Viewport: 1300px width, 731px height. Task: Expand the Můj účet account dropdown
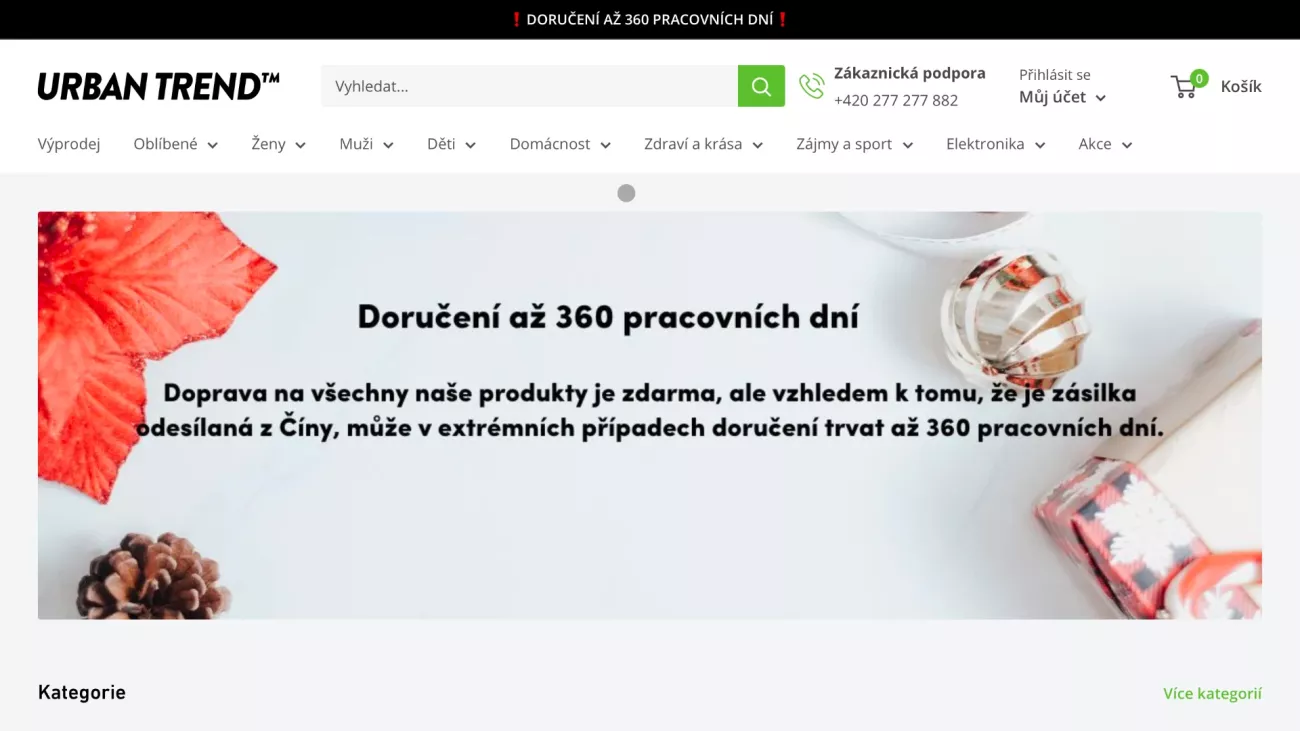1062,97
